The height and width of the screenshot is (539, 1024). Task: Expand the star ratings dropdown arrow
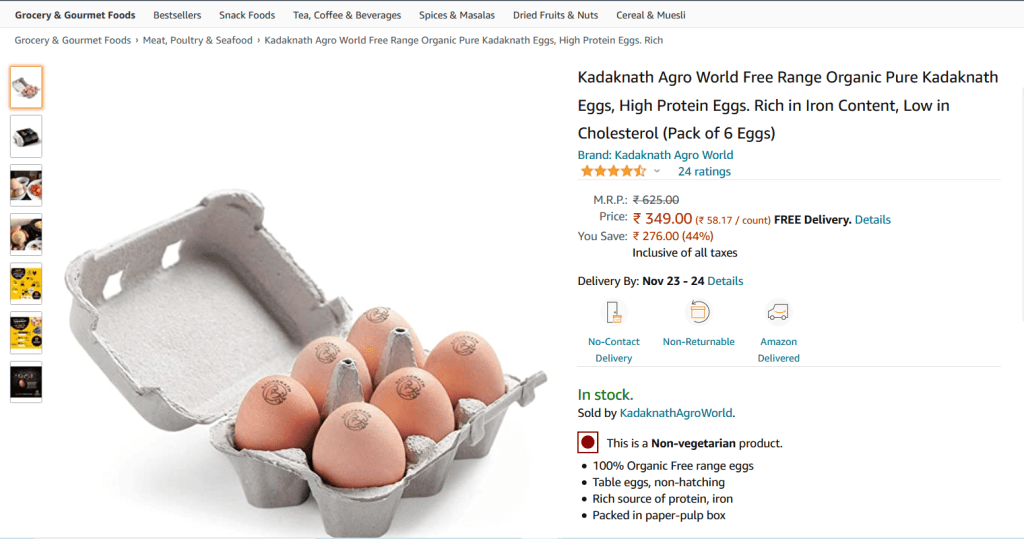tap(657, 172)
